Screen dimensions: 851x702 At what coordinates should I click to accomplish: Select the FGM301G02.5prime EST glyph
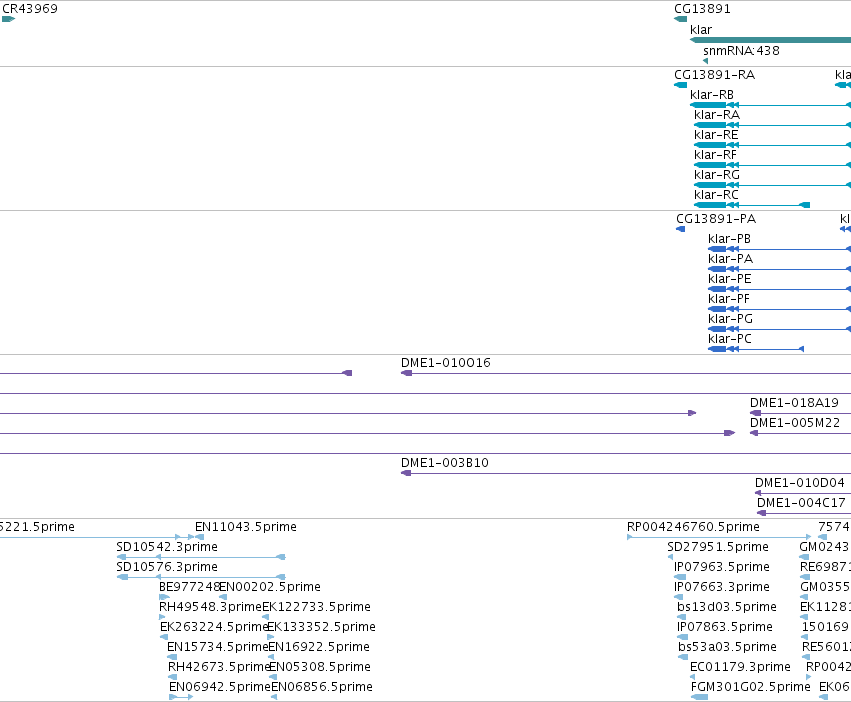pos(700,698)
